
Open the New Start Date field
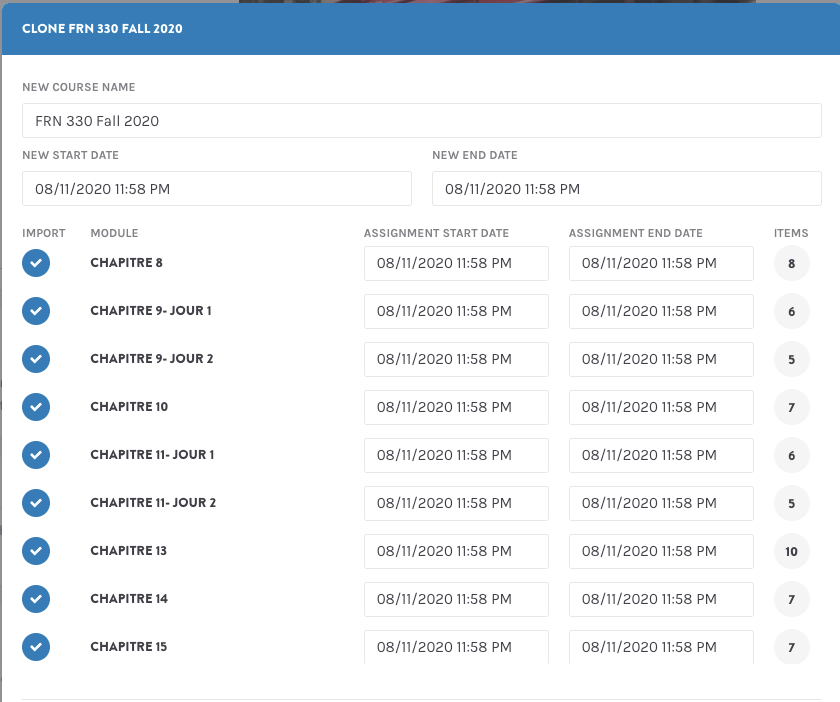tap(216, 189)
